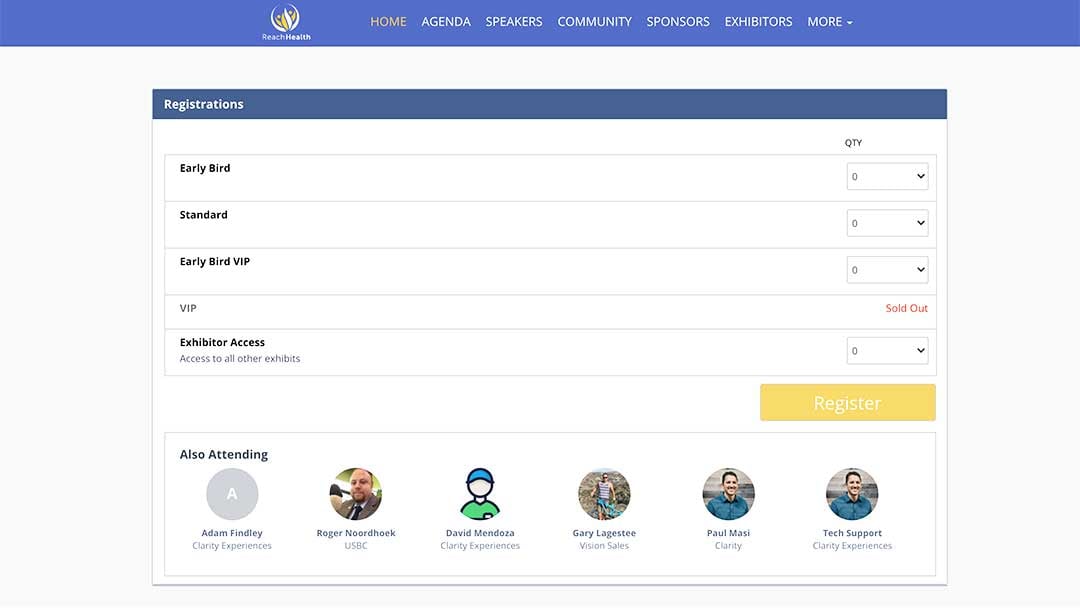Open Roger Noordhoek's attendee photo
The image size is (1080, 608).
(356, 493)
